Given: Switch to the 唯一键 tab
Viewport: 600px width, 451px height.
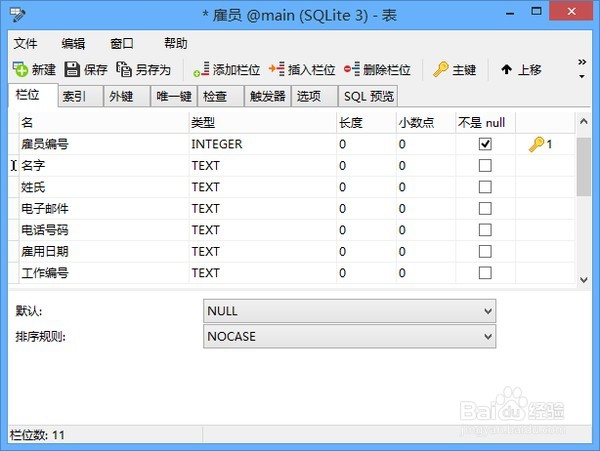Looking at the screenshot, I should pyautogui.click(x=174, y=96).
